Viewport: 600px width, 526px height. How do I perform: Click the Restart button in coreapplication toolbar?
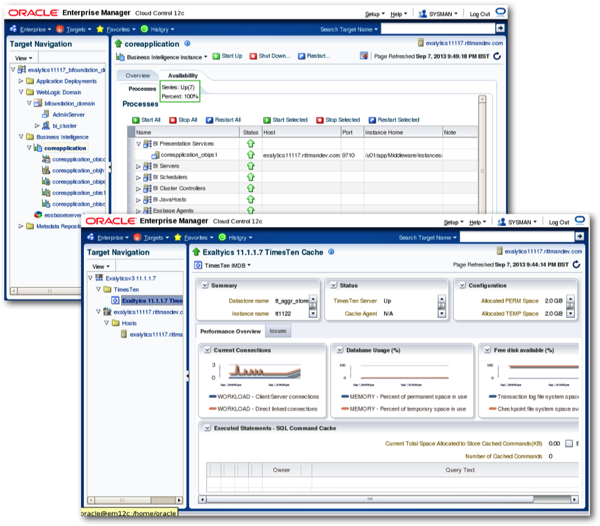click(314, 56)
